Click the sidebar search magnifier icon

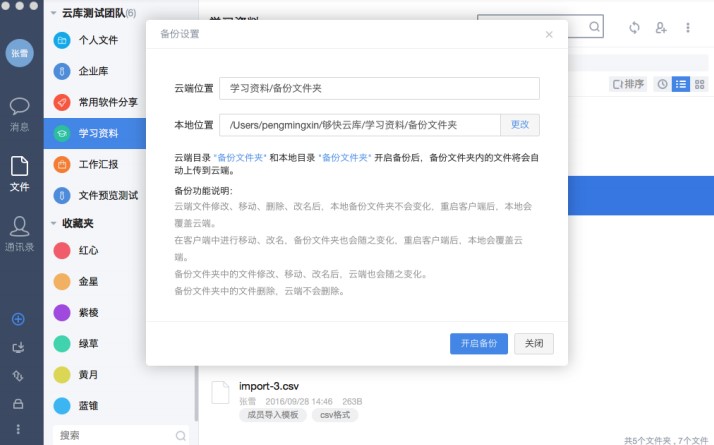181,435
